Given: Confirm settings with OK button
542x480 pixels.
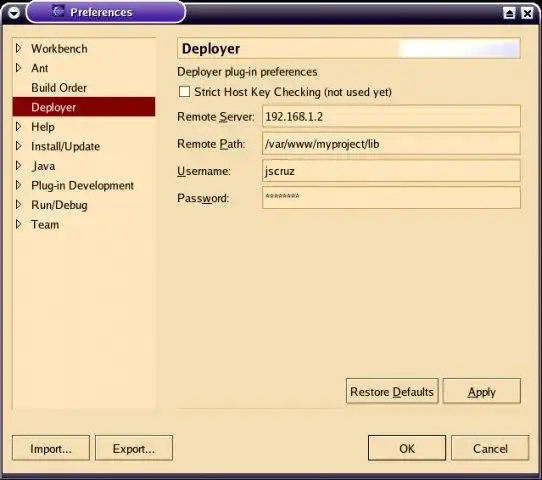Looking at the screenshot, I should tap(407, 448).
